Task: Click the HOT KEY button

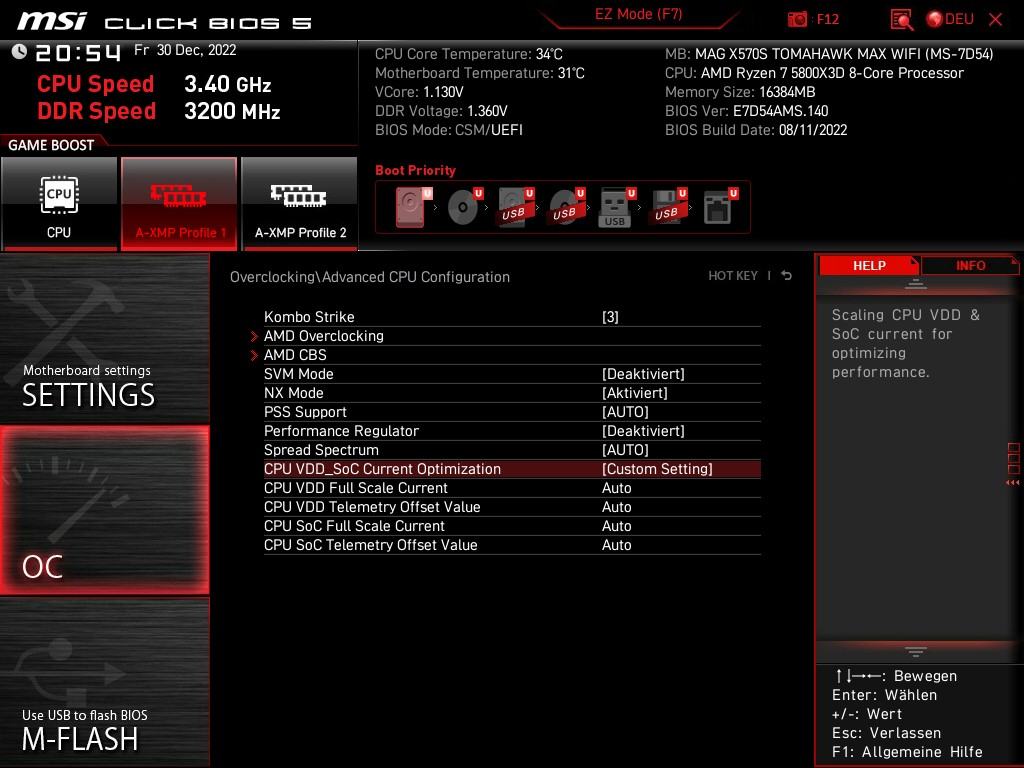Action: [733, 276]
